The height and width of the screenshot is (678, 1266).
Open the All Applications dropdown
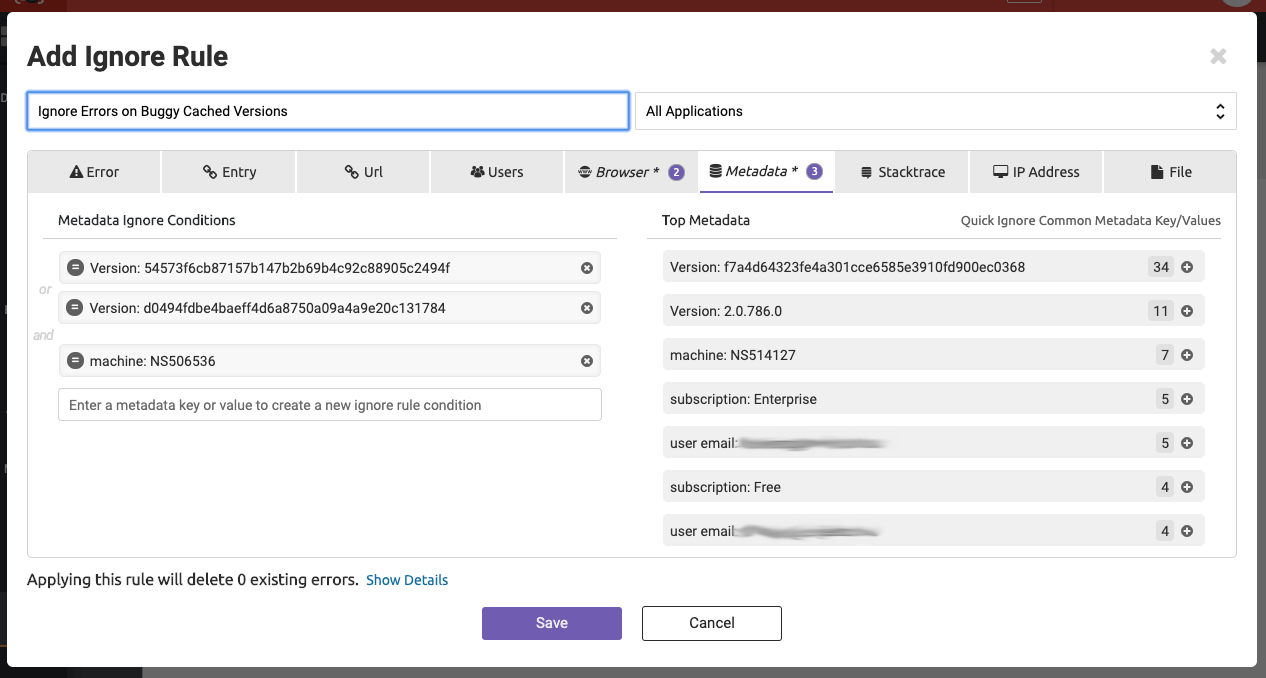[x=936, y=111]
